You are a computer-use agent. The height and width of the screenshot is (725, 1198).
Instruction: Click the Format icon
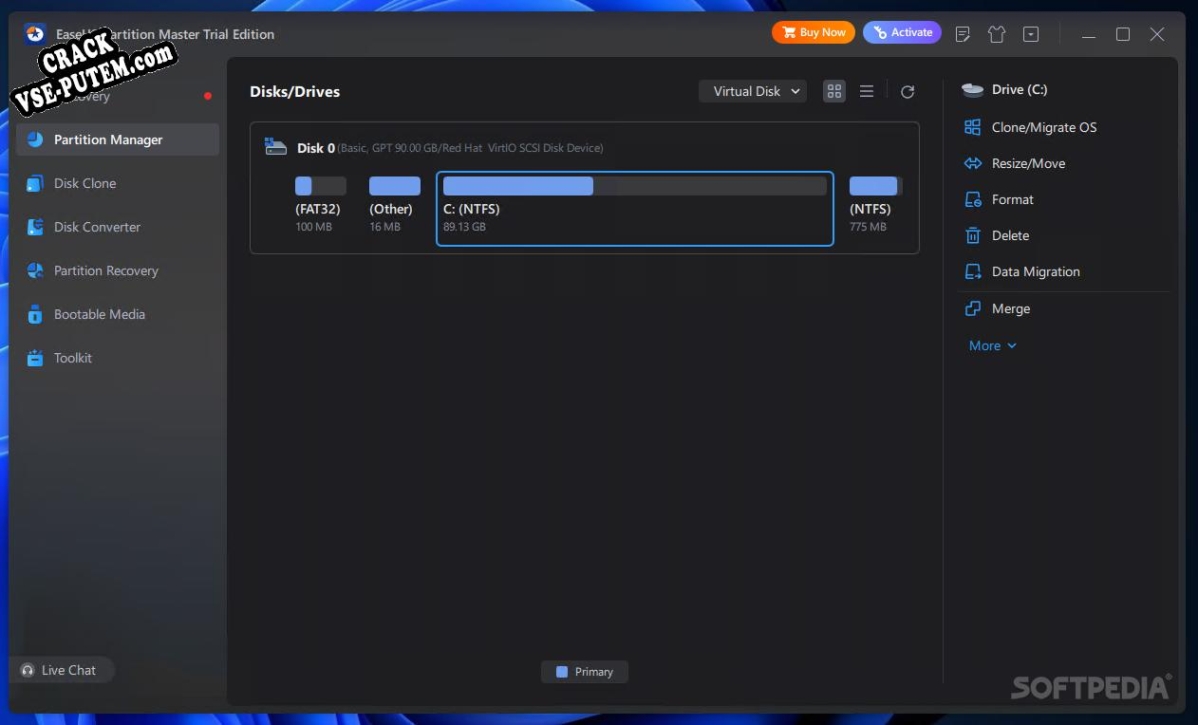click(x=972, y=199)
